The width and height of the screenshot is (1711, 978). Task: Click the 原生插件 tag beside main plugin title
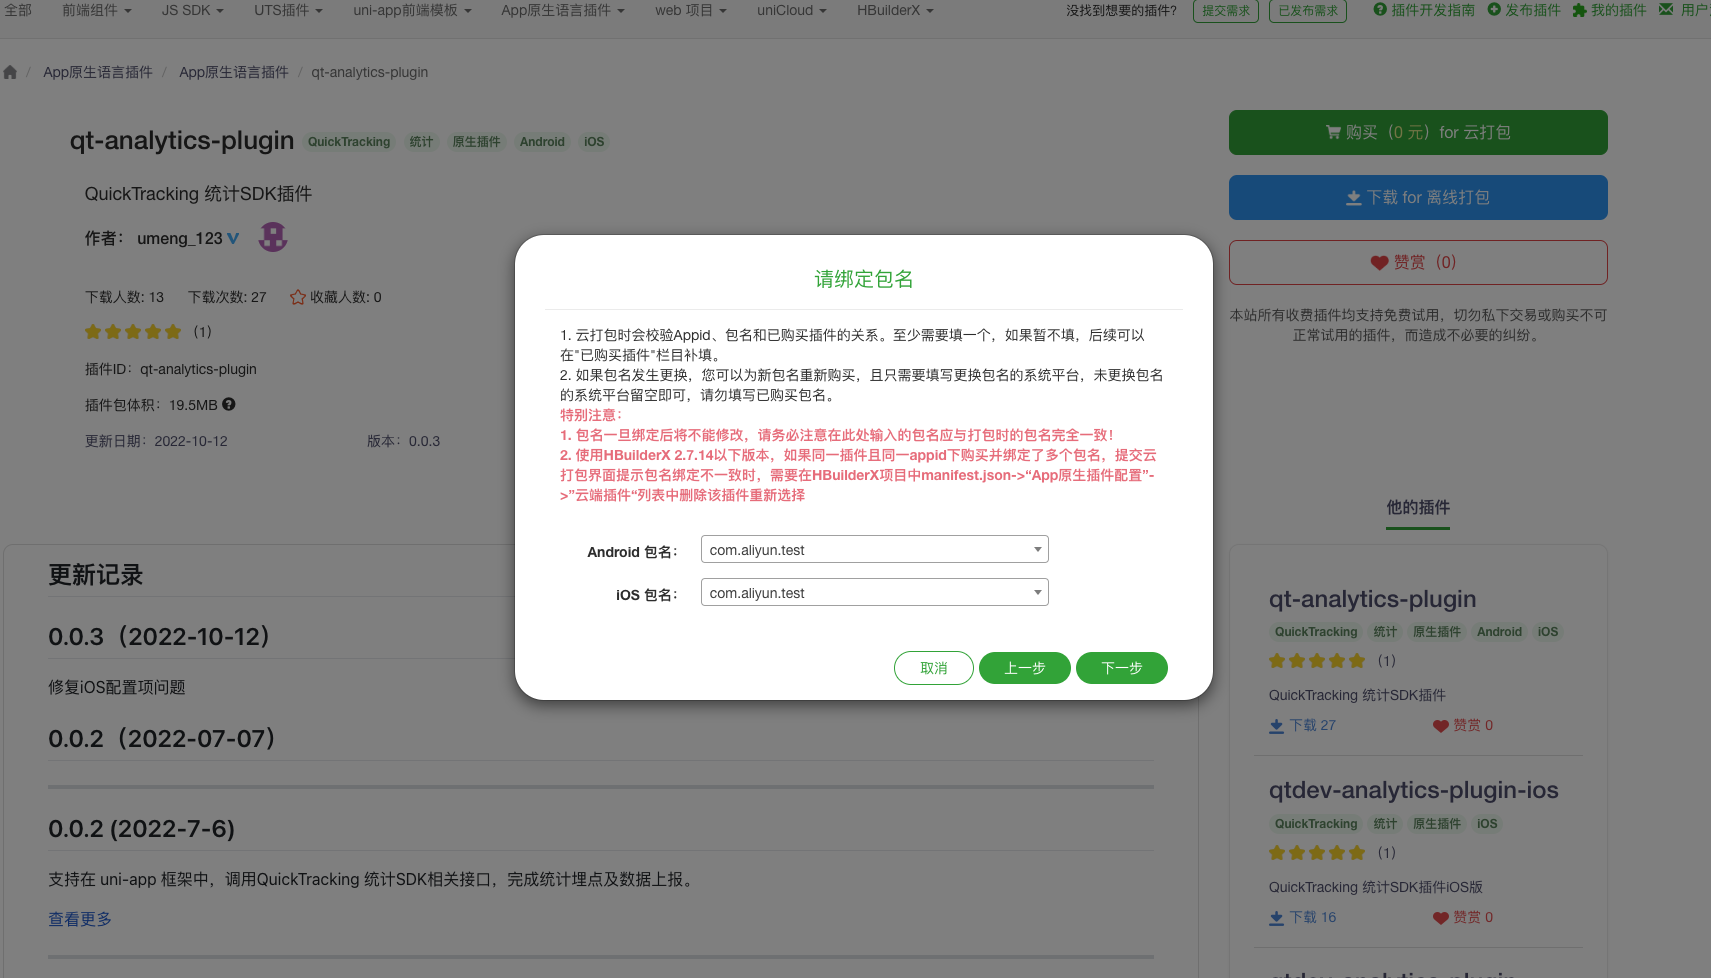coord(476,142)
